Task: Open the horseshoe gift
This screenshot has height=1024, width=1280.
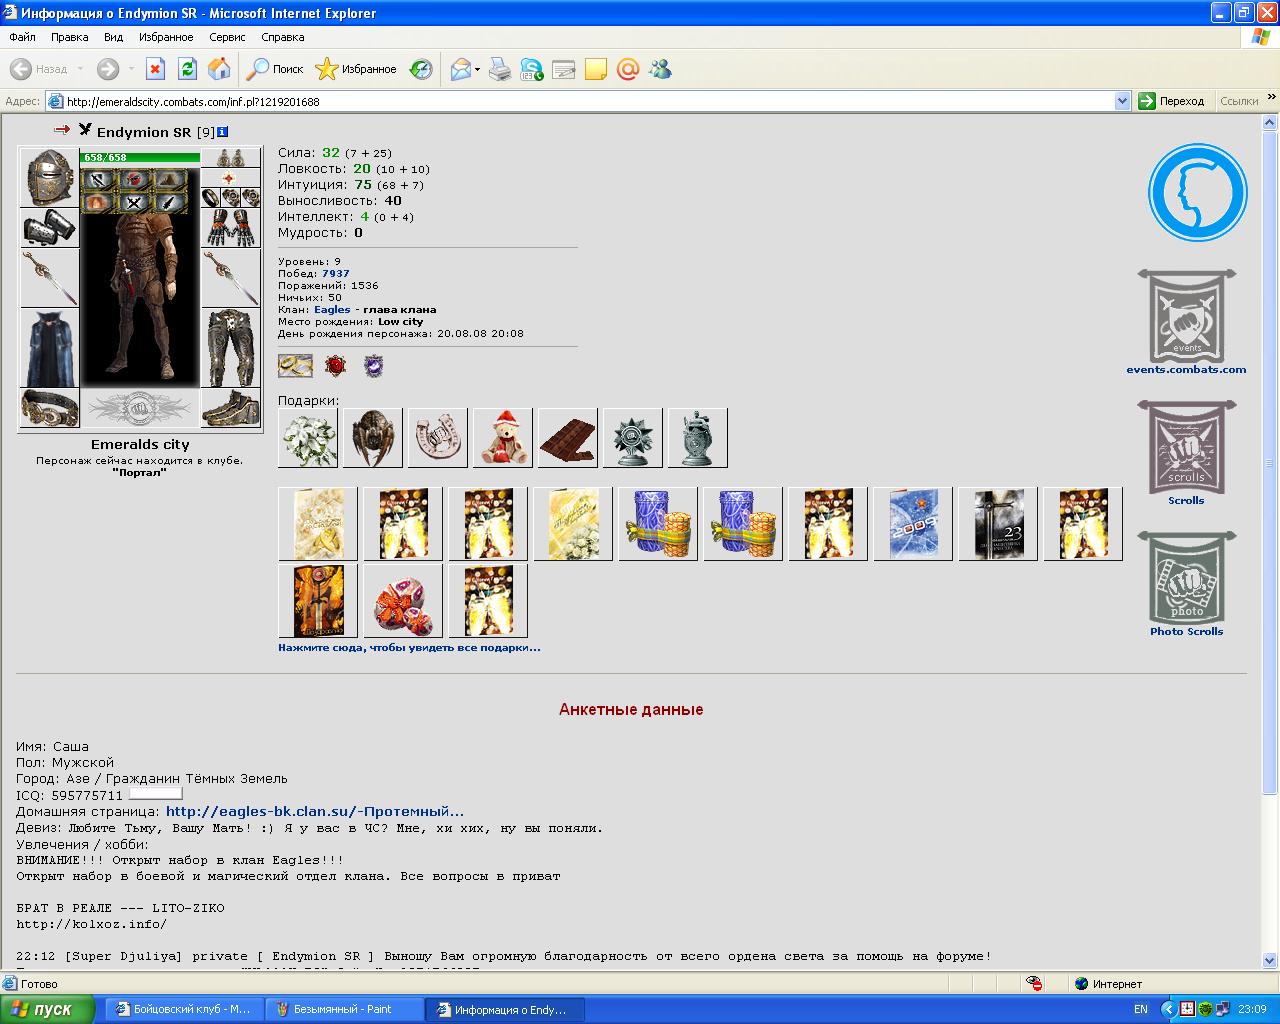Action: [x=438, y=438]
